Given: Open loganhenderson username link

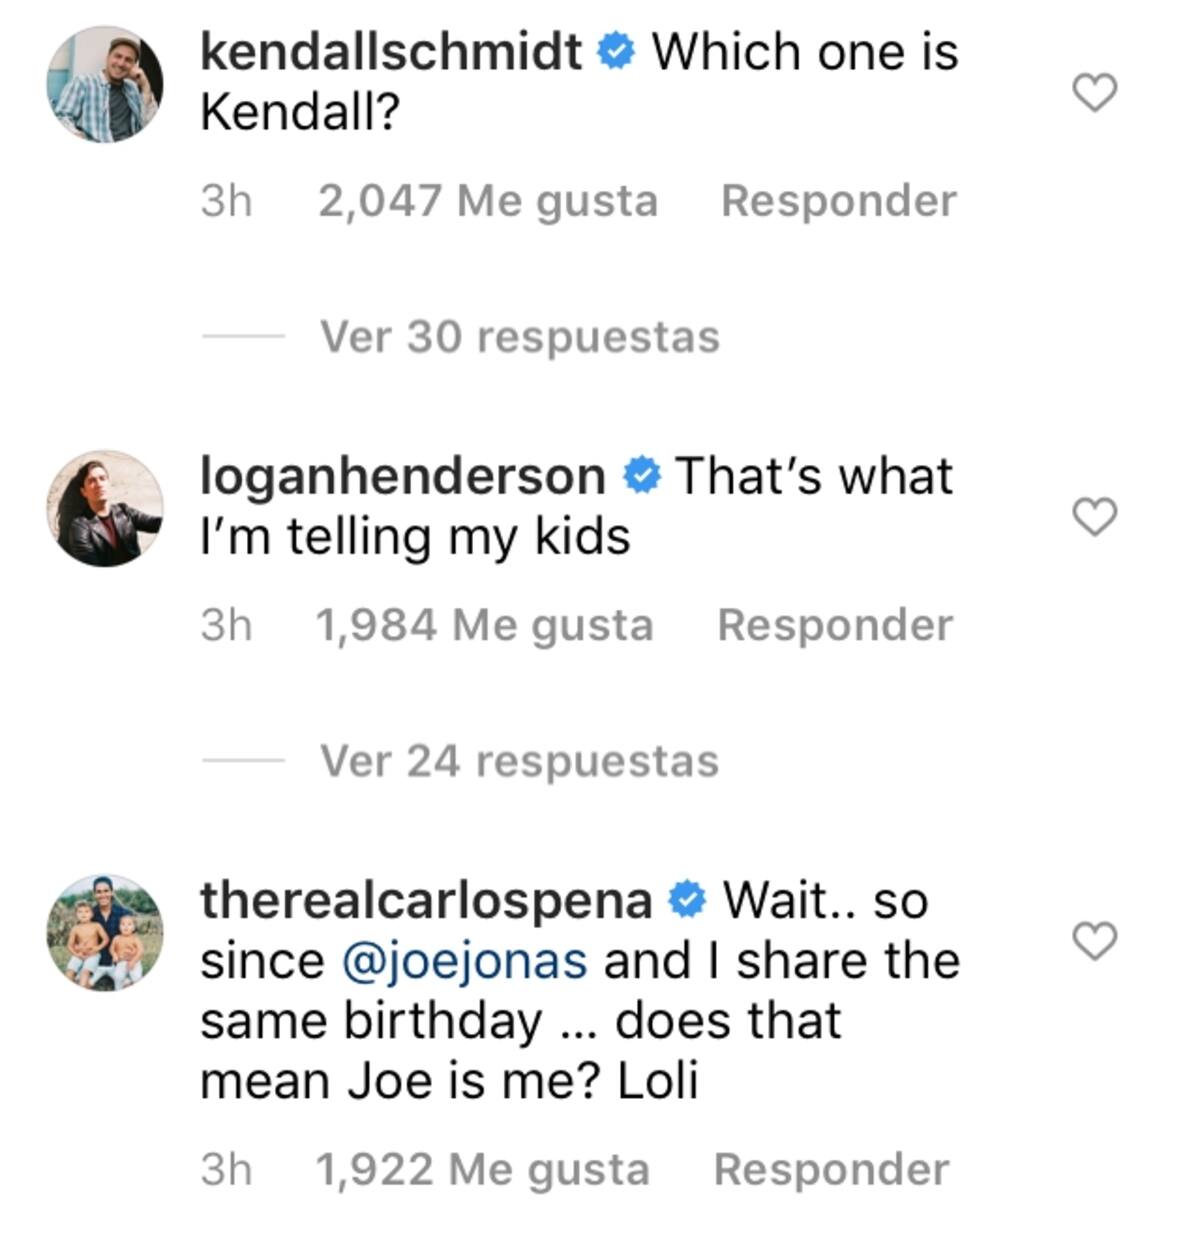Looking at the screenshot, I should click(x=403, y=475).
